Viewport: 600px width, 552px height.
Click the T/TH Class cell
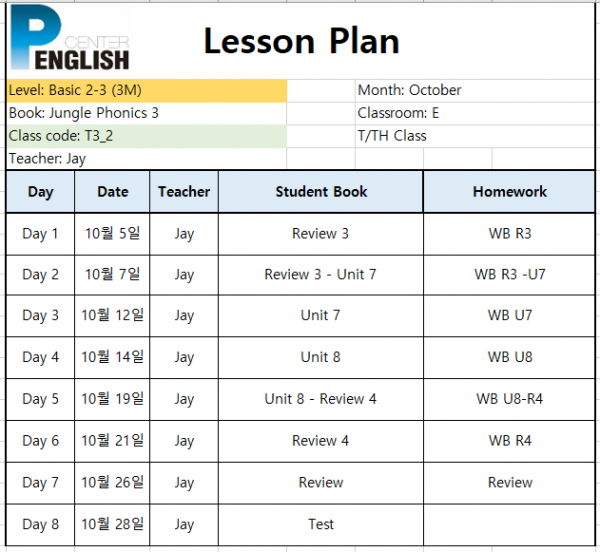(x=474, y=136)
